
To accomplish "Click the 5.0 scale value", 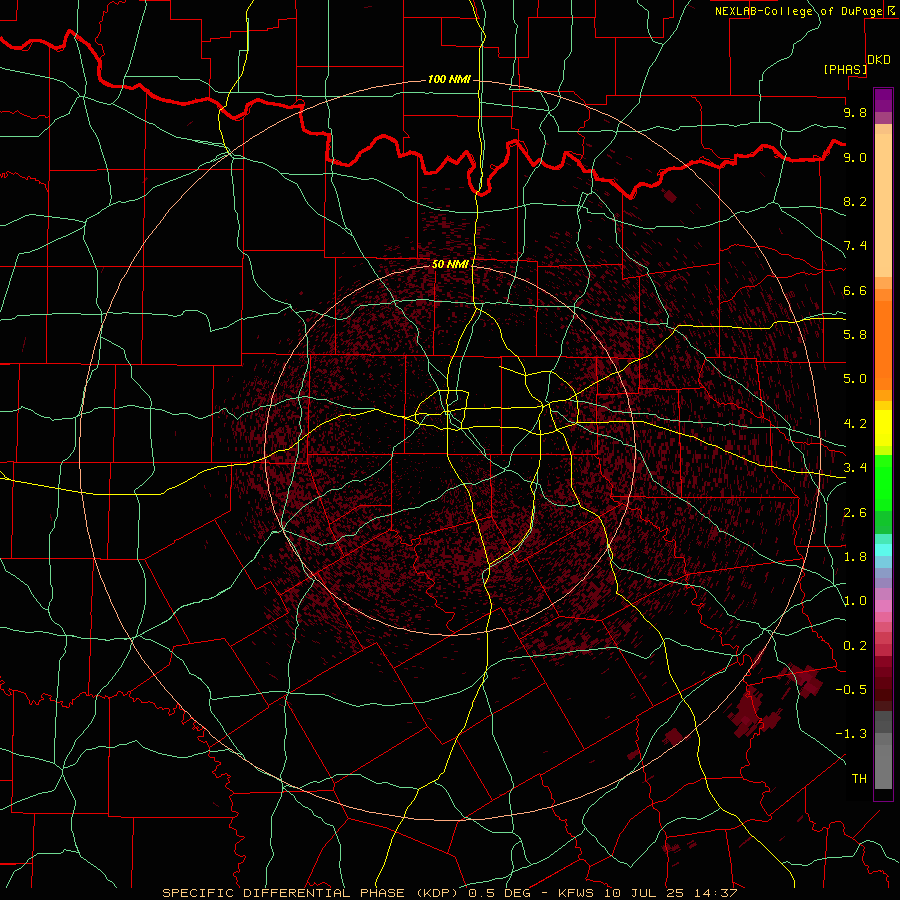I will click(855, 379).
